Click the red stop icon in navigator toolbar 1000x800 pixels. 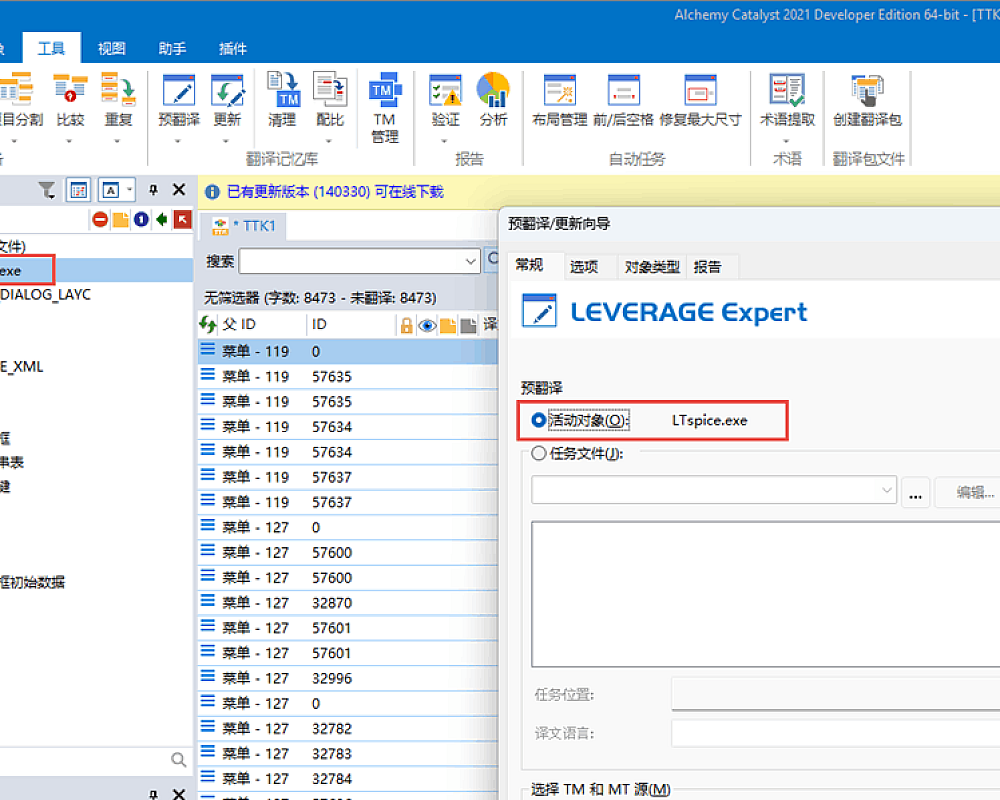(100, 220)
